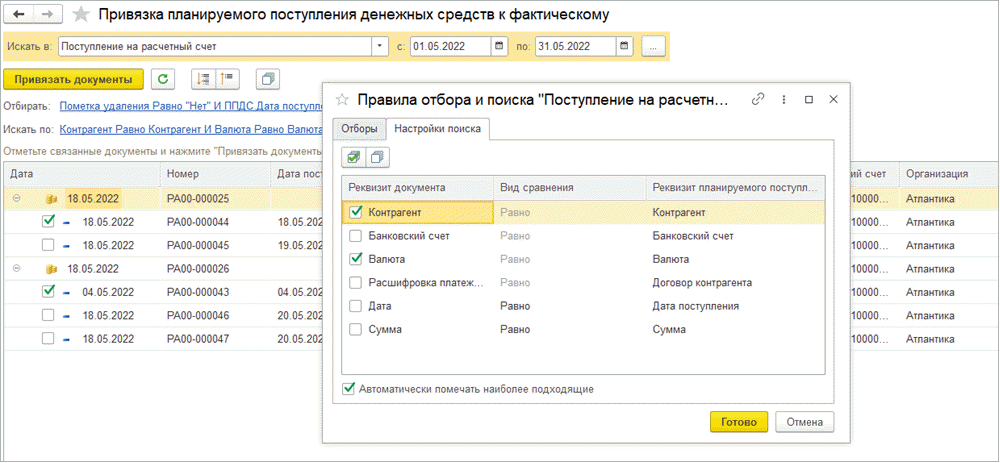Click the sort ascending list icon
1000x463 pixels.
pyautogui.click(x=203, y=79)
